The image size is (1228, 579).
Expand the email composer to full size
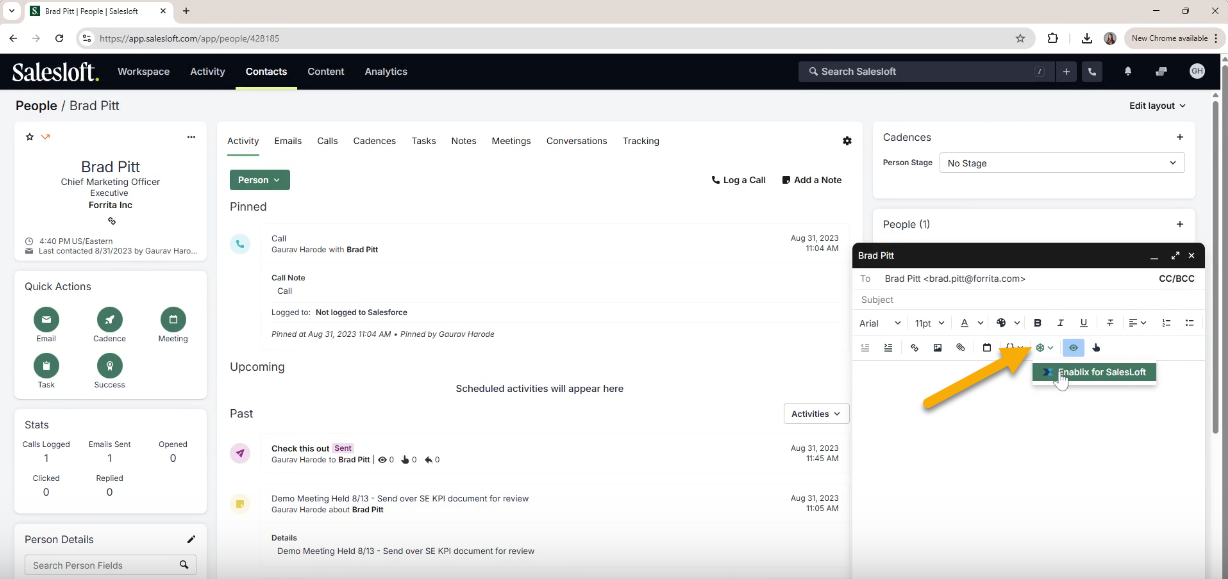[1175, 256]
